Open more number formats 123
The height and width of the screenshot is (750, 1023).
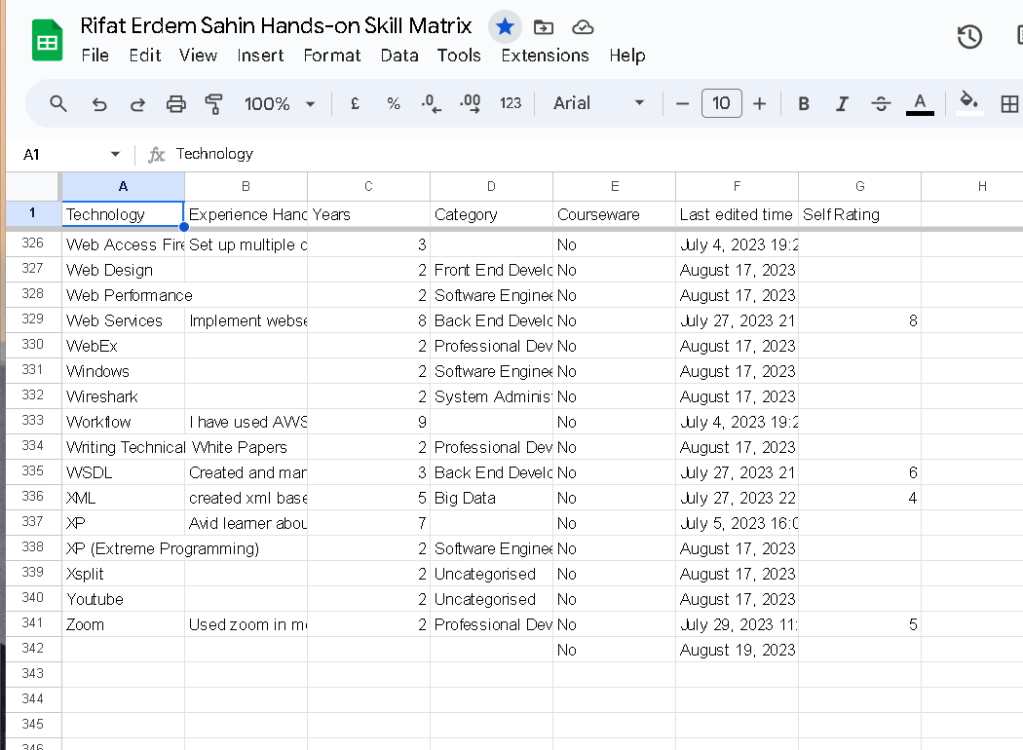click(510, 103)
